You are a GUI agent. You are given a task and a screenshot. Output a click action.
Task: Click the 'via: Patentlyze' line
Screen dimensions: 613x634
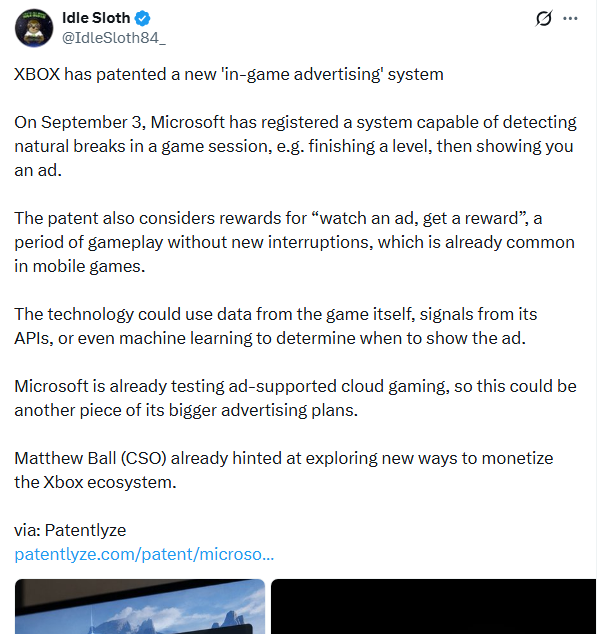pyautogui.click(x=70, y=530)
